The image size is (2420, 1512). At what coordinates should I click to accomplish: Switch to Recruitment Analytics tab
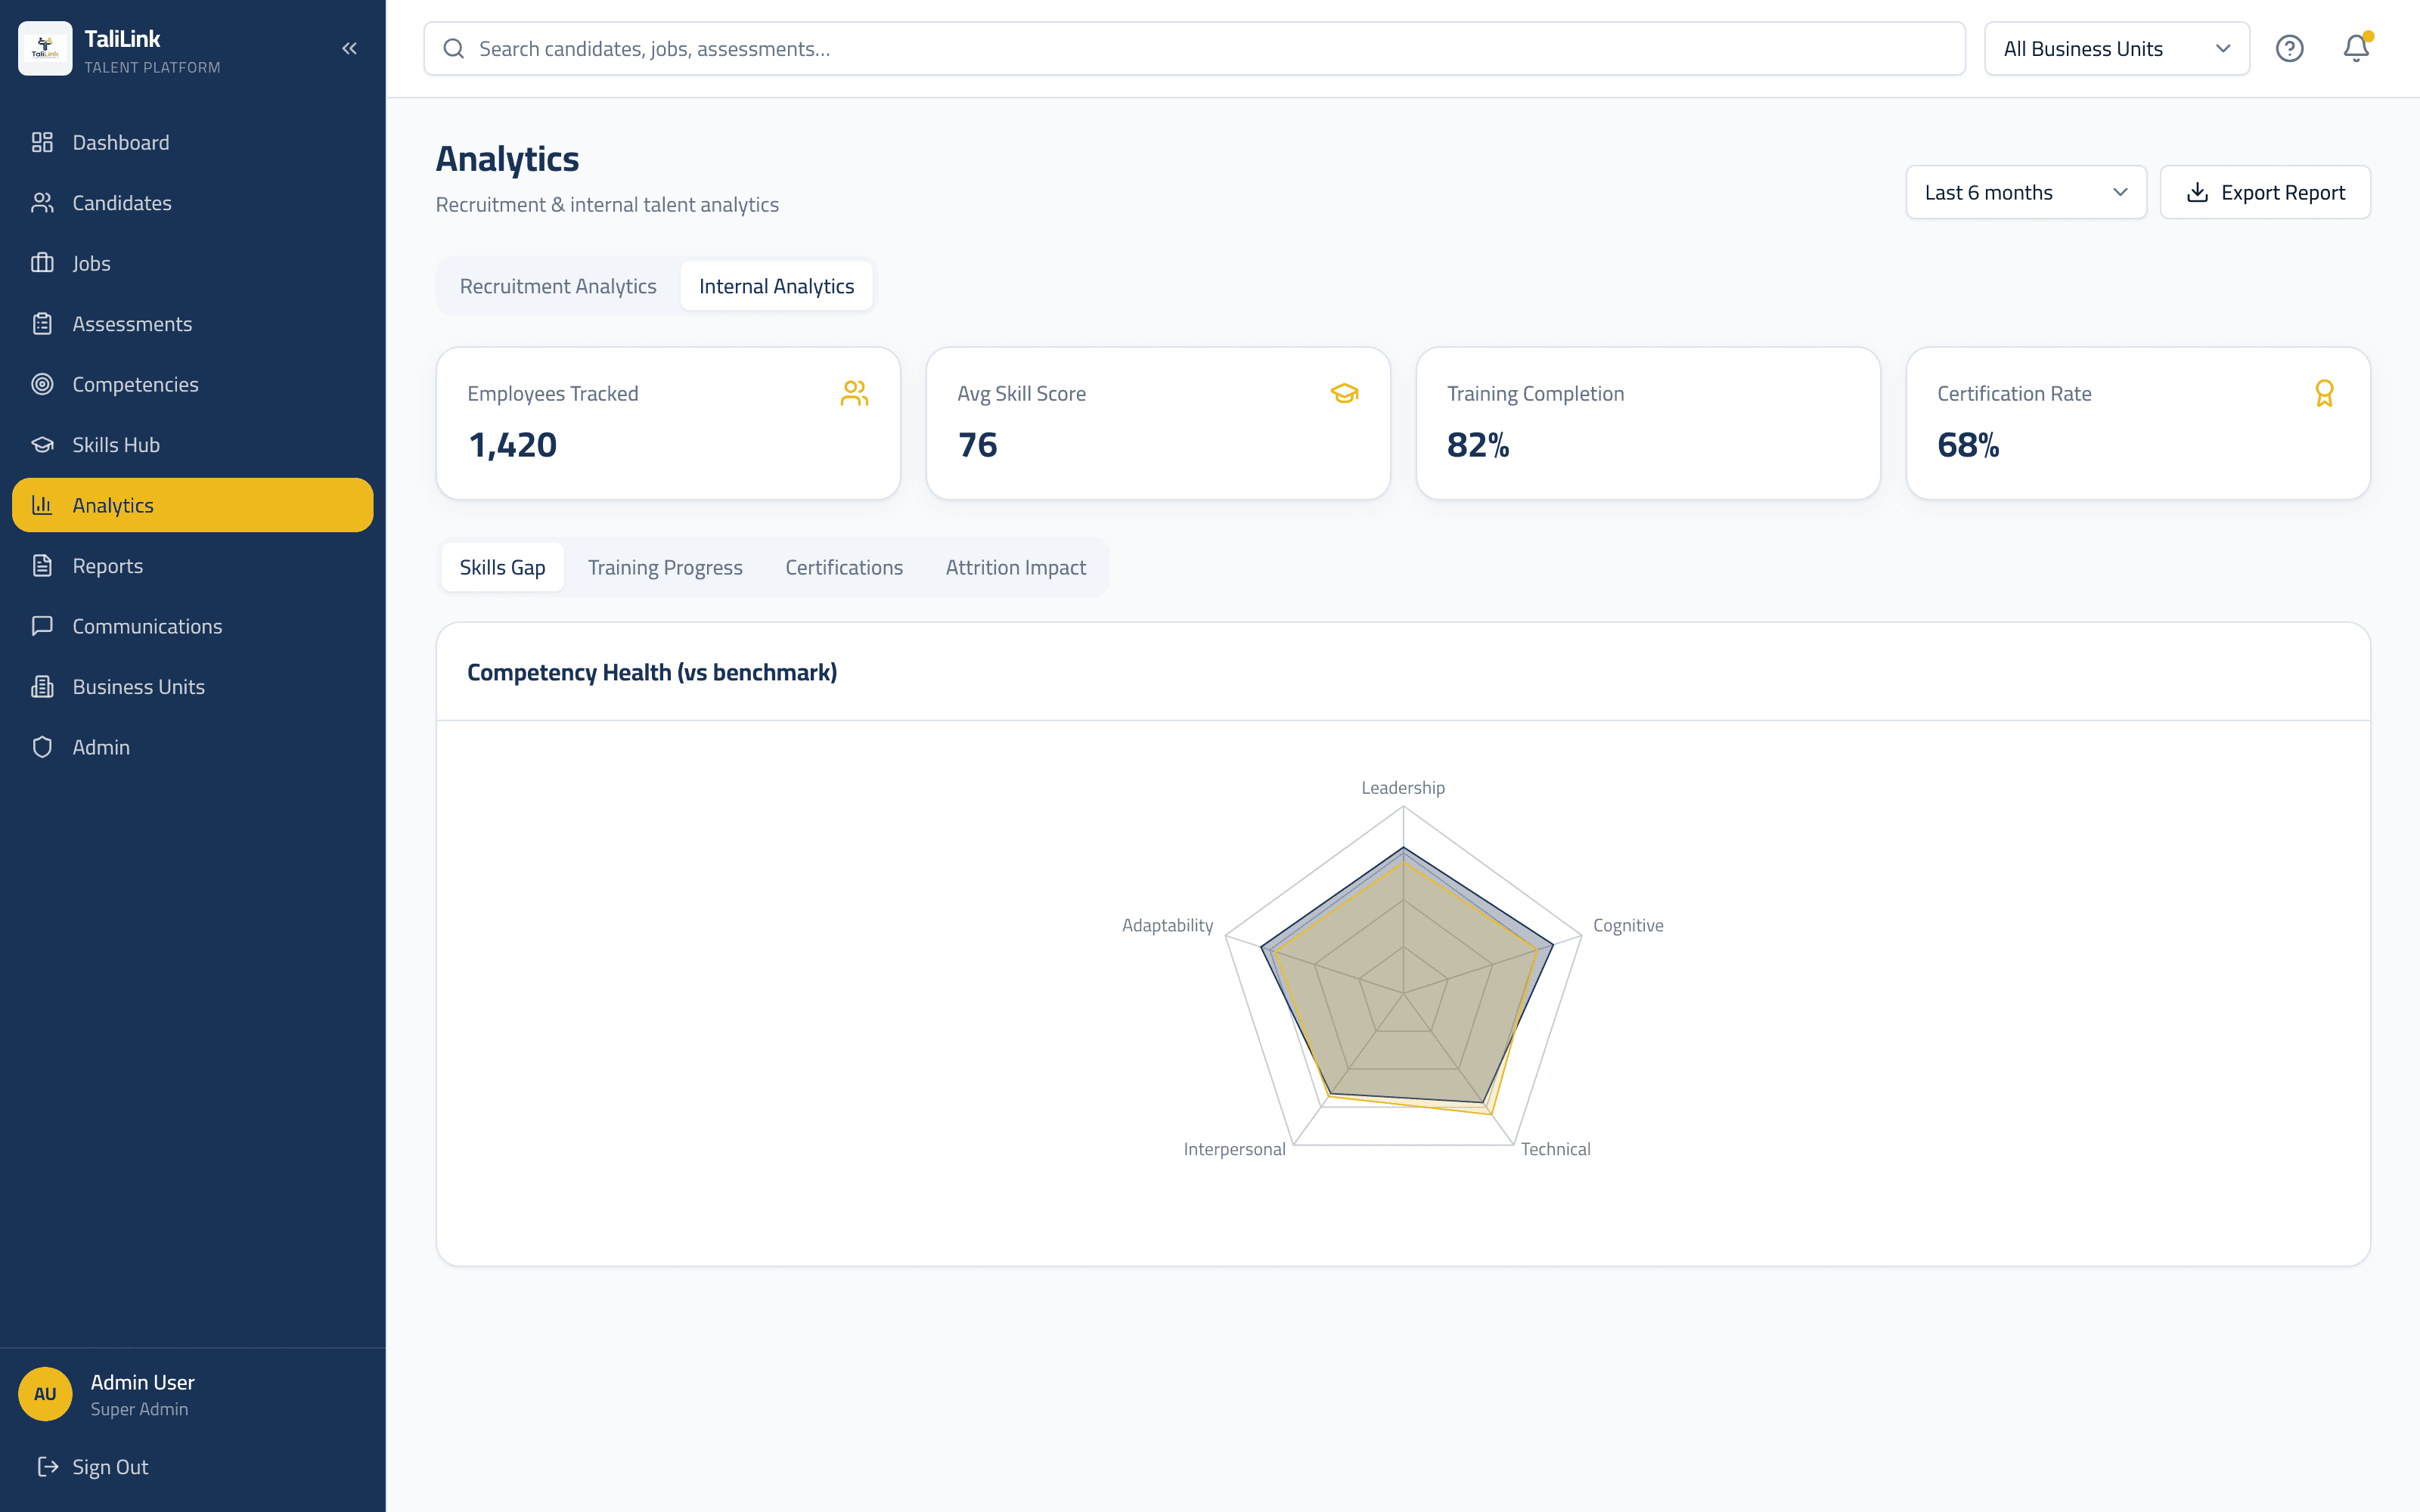(558, 286)
